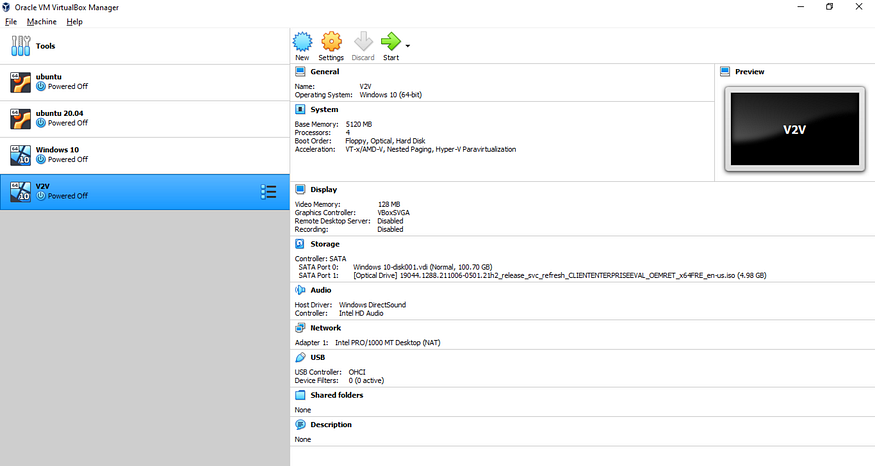Click the 'Windows 10-disk001.vdi' SATA Port 0 entry

[422, 267]
